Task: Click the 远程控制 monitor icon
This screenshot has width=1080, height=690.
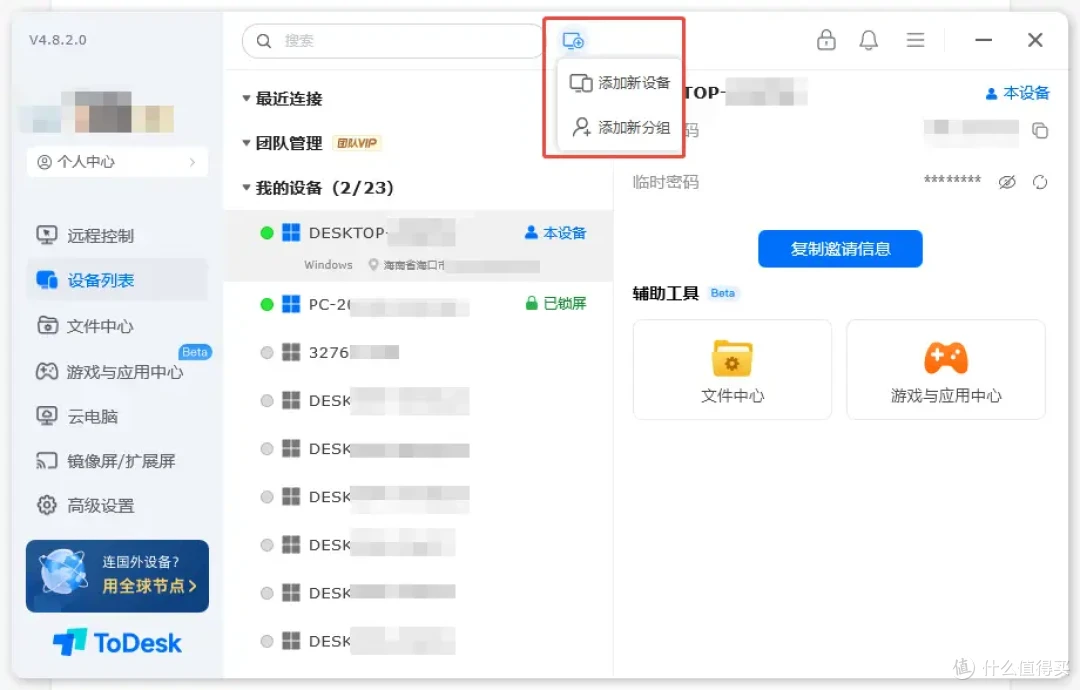Action: (x=47, y=236)
